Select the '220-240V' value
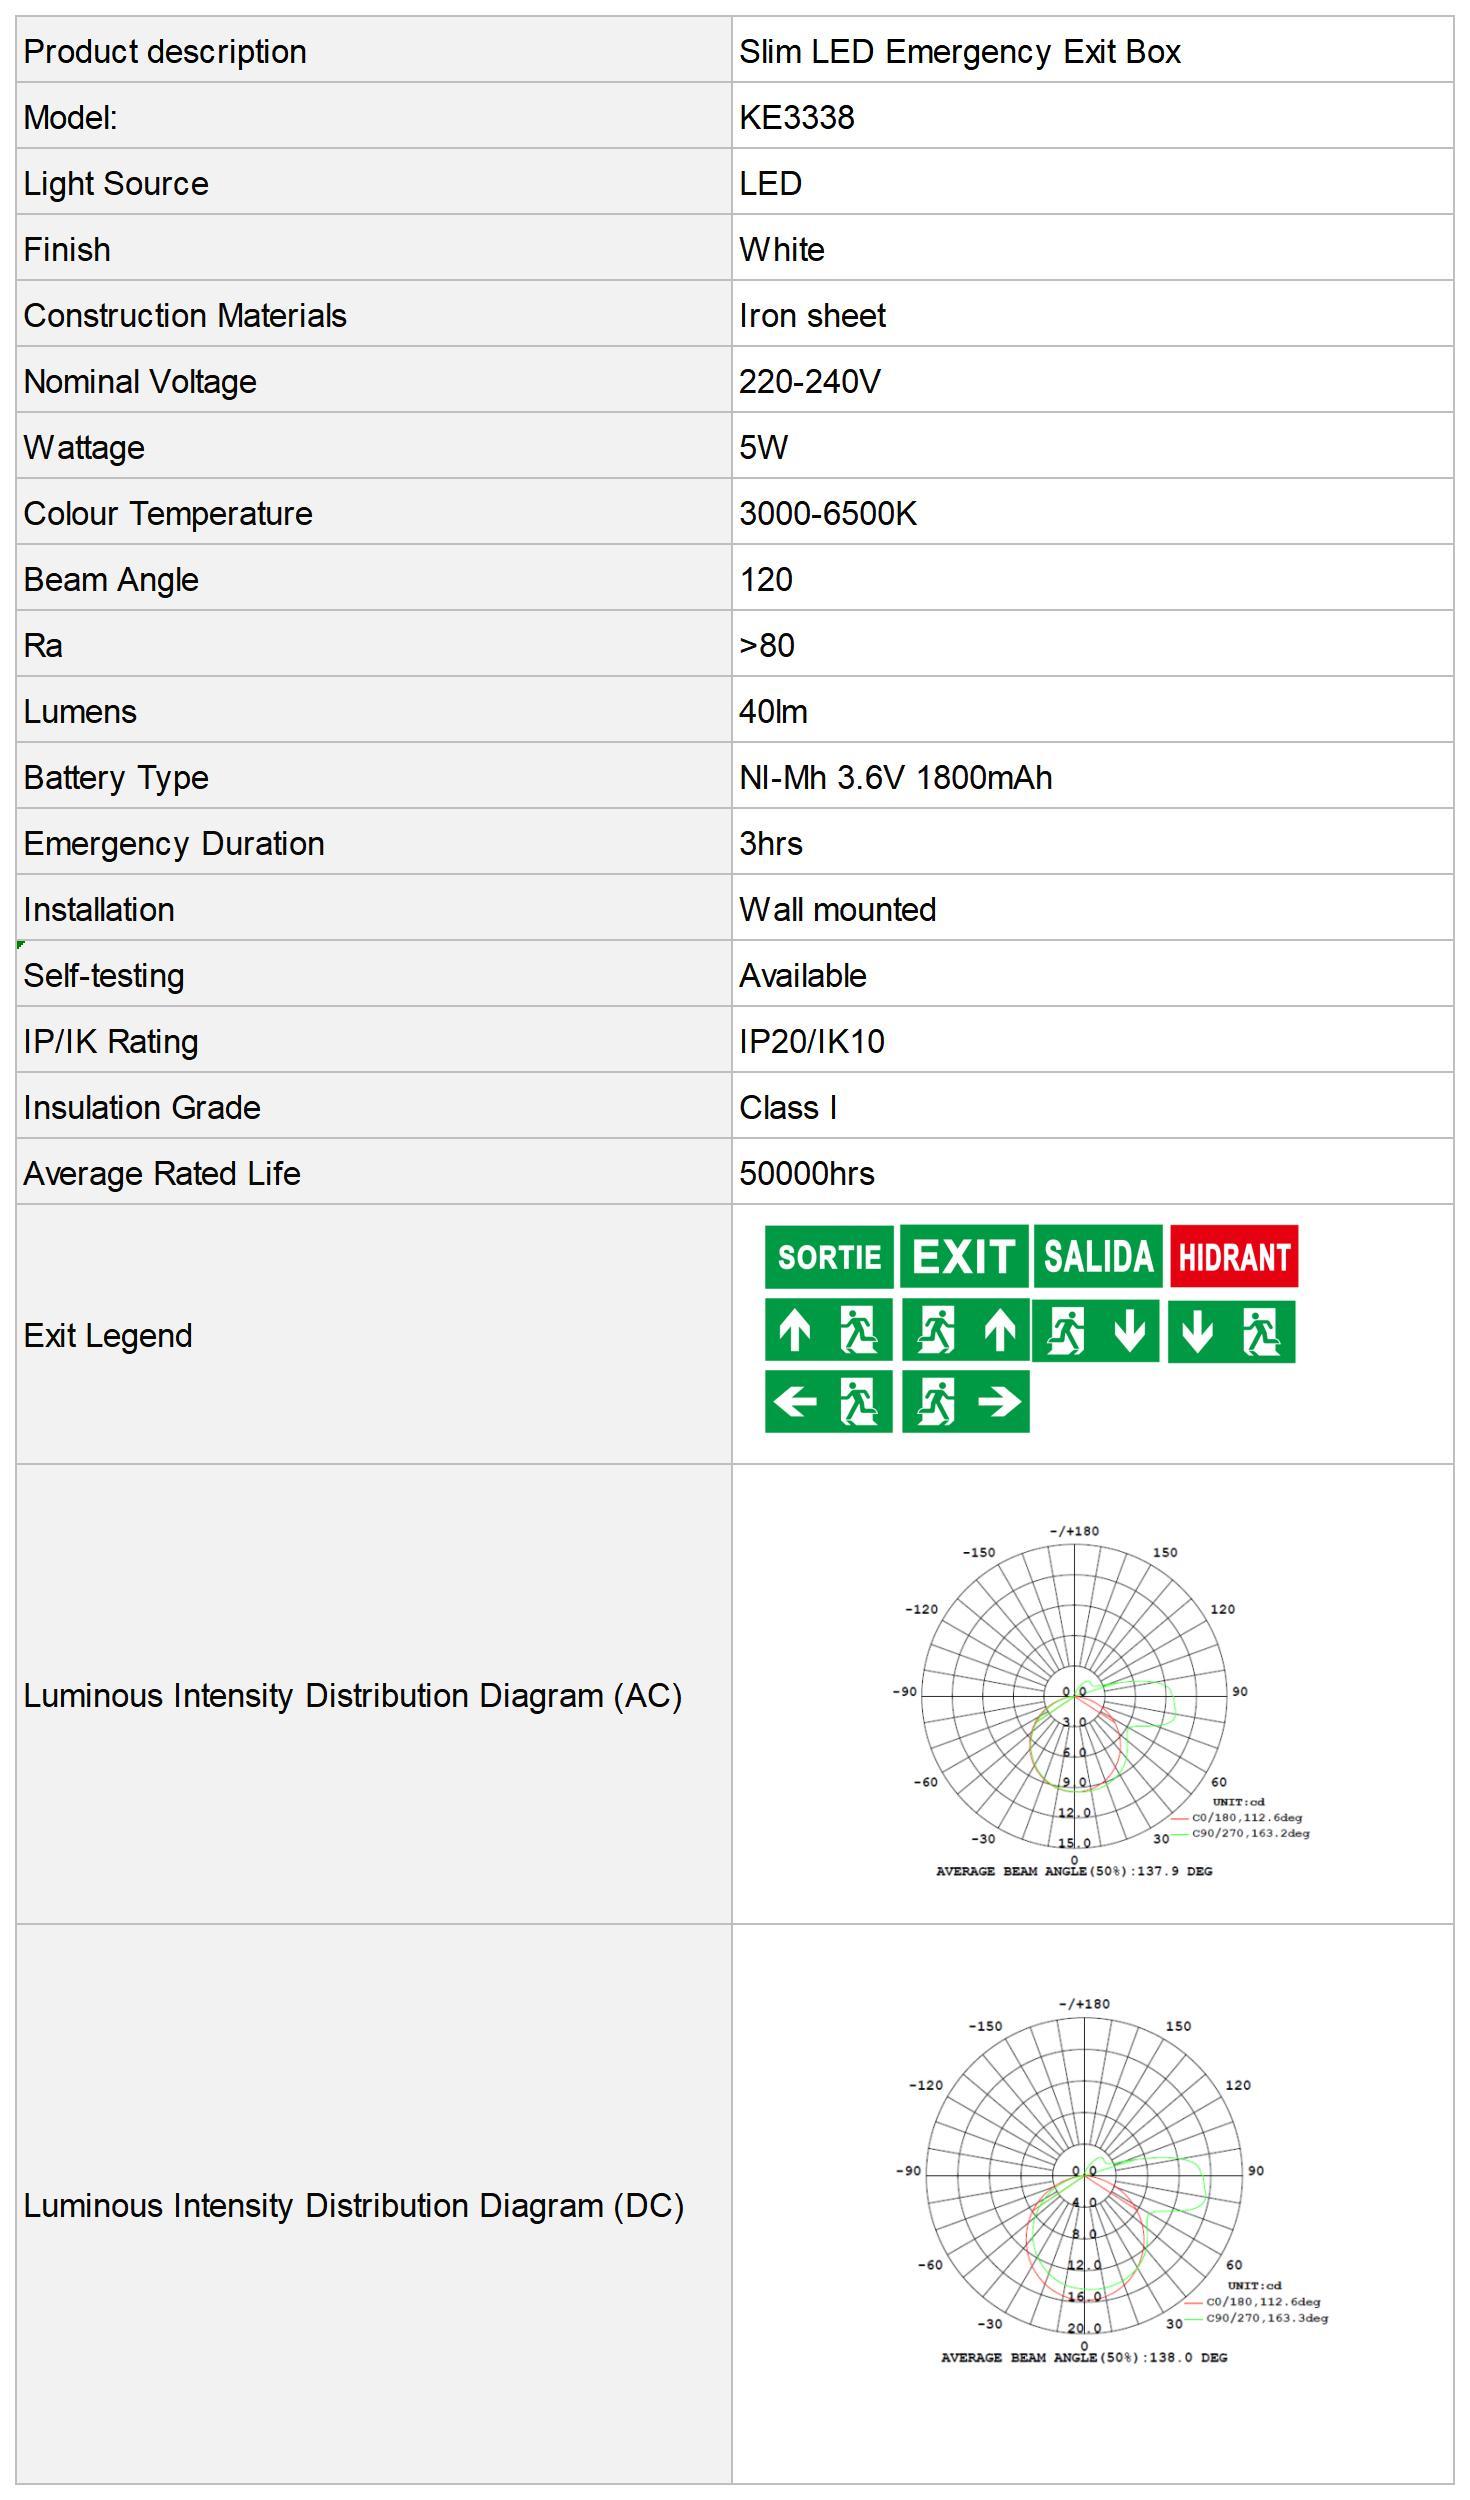1470x2500 pixels. pyautogui.click(x=810, y=381)
